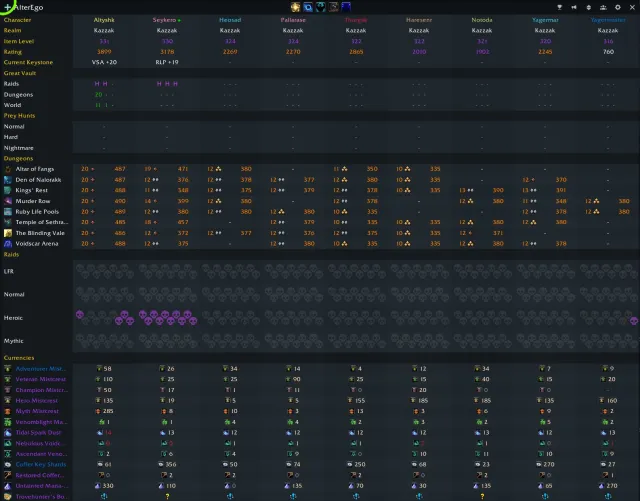This screenshot has height=501, width=640.
Task: Click the Dungeons section heading above Altar of Fangs
Action: (x=18, y=158)
